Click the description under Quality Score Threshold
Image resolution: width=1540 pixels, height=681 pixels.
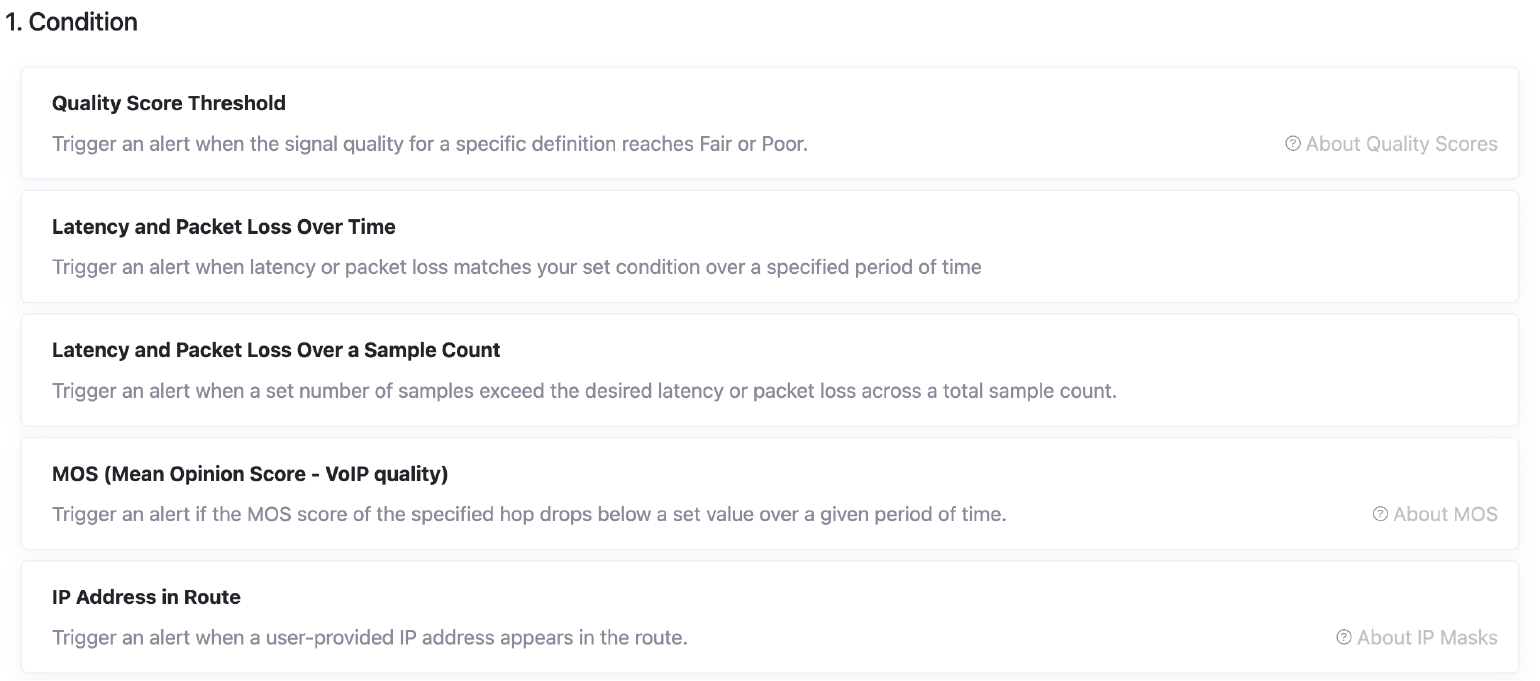[x=431, y=144]
